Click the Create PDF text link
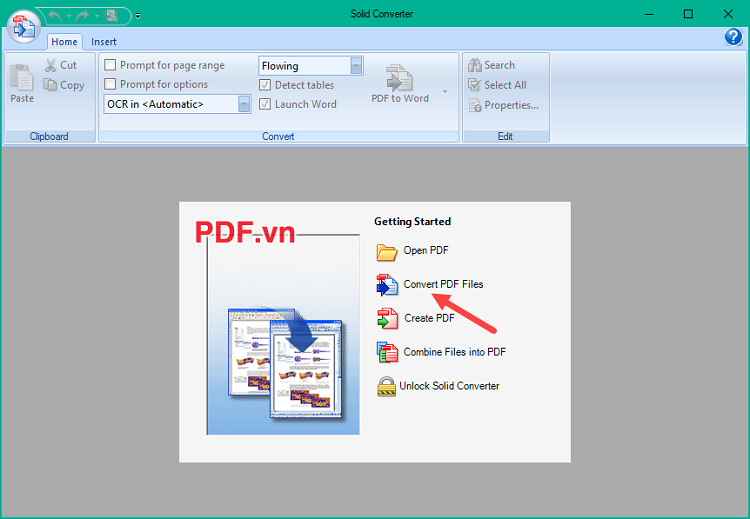The width and height of the screenshot is (750, 519). (x=429, y=318)
